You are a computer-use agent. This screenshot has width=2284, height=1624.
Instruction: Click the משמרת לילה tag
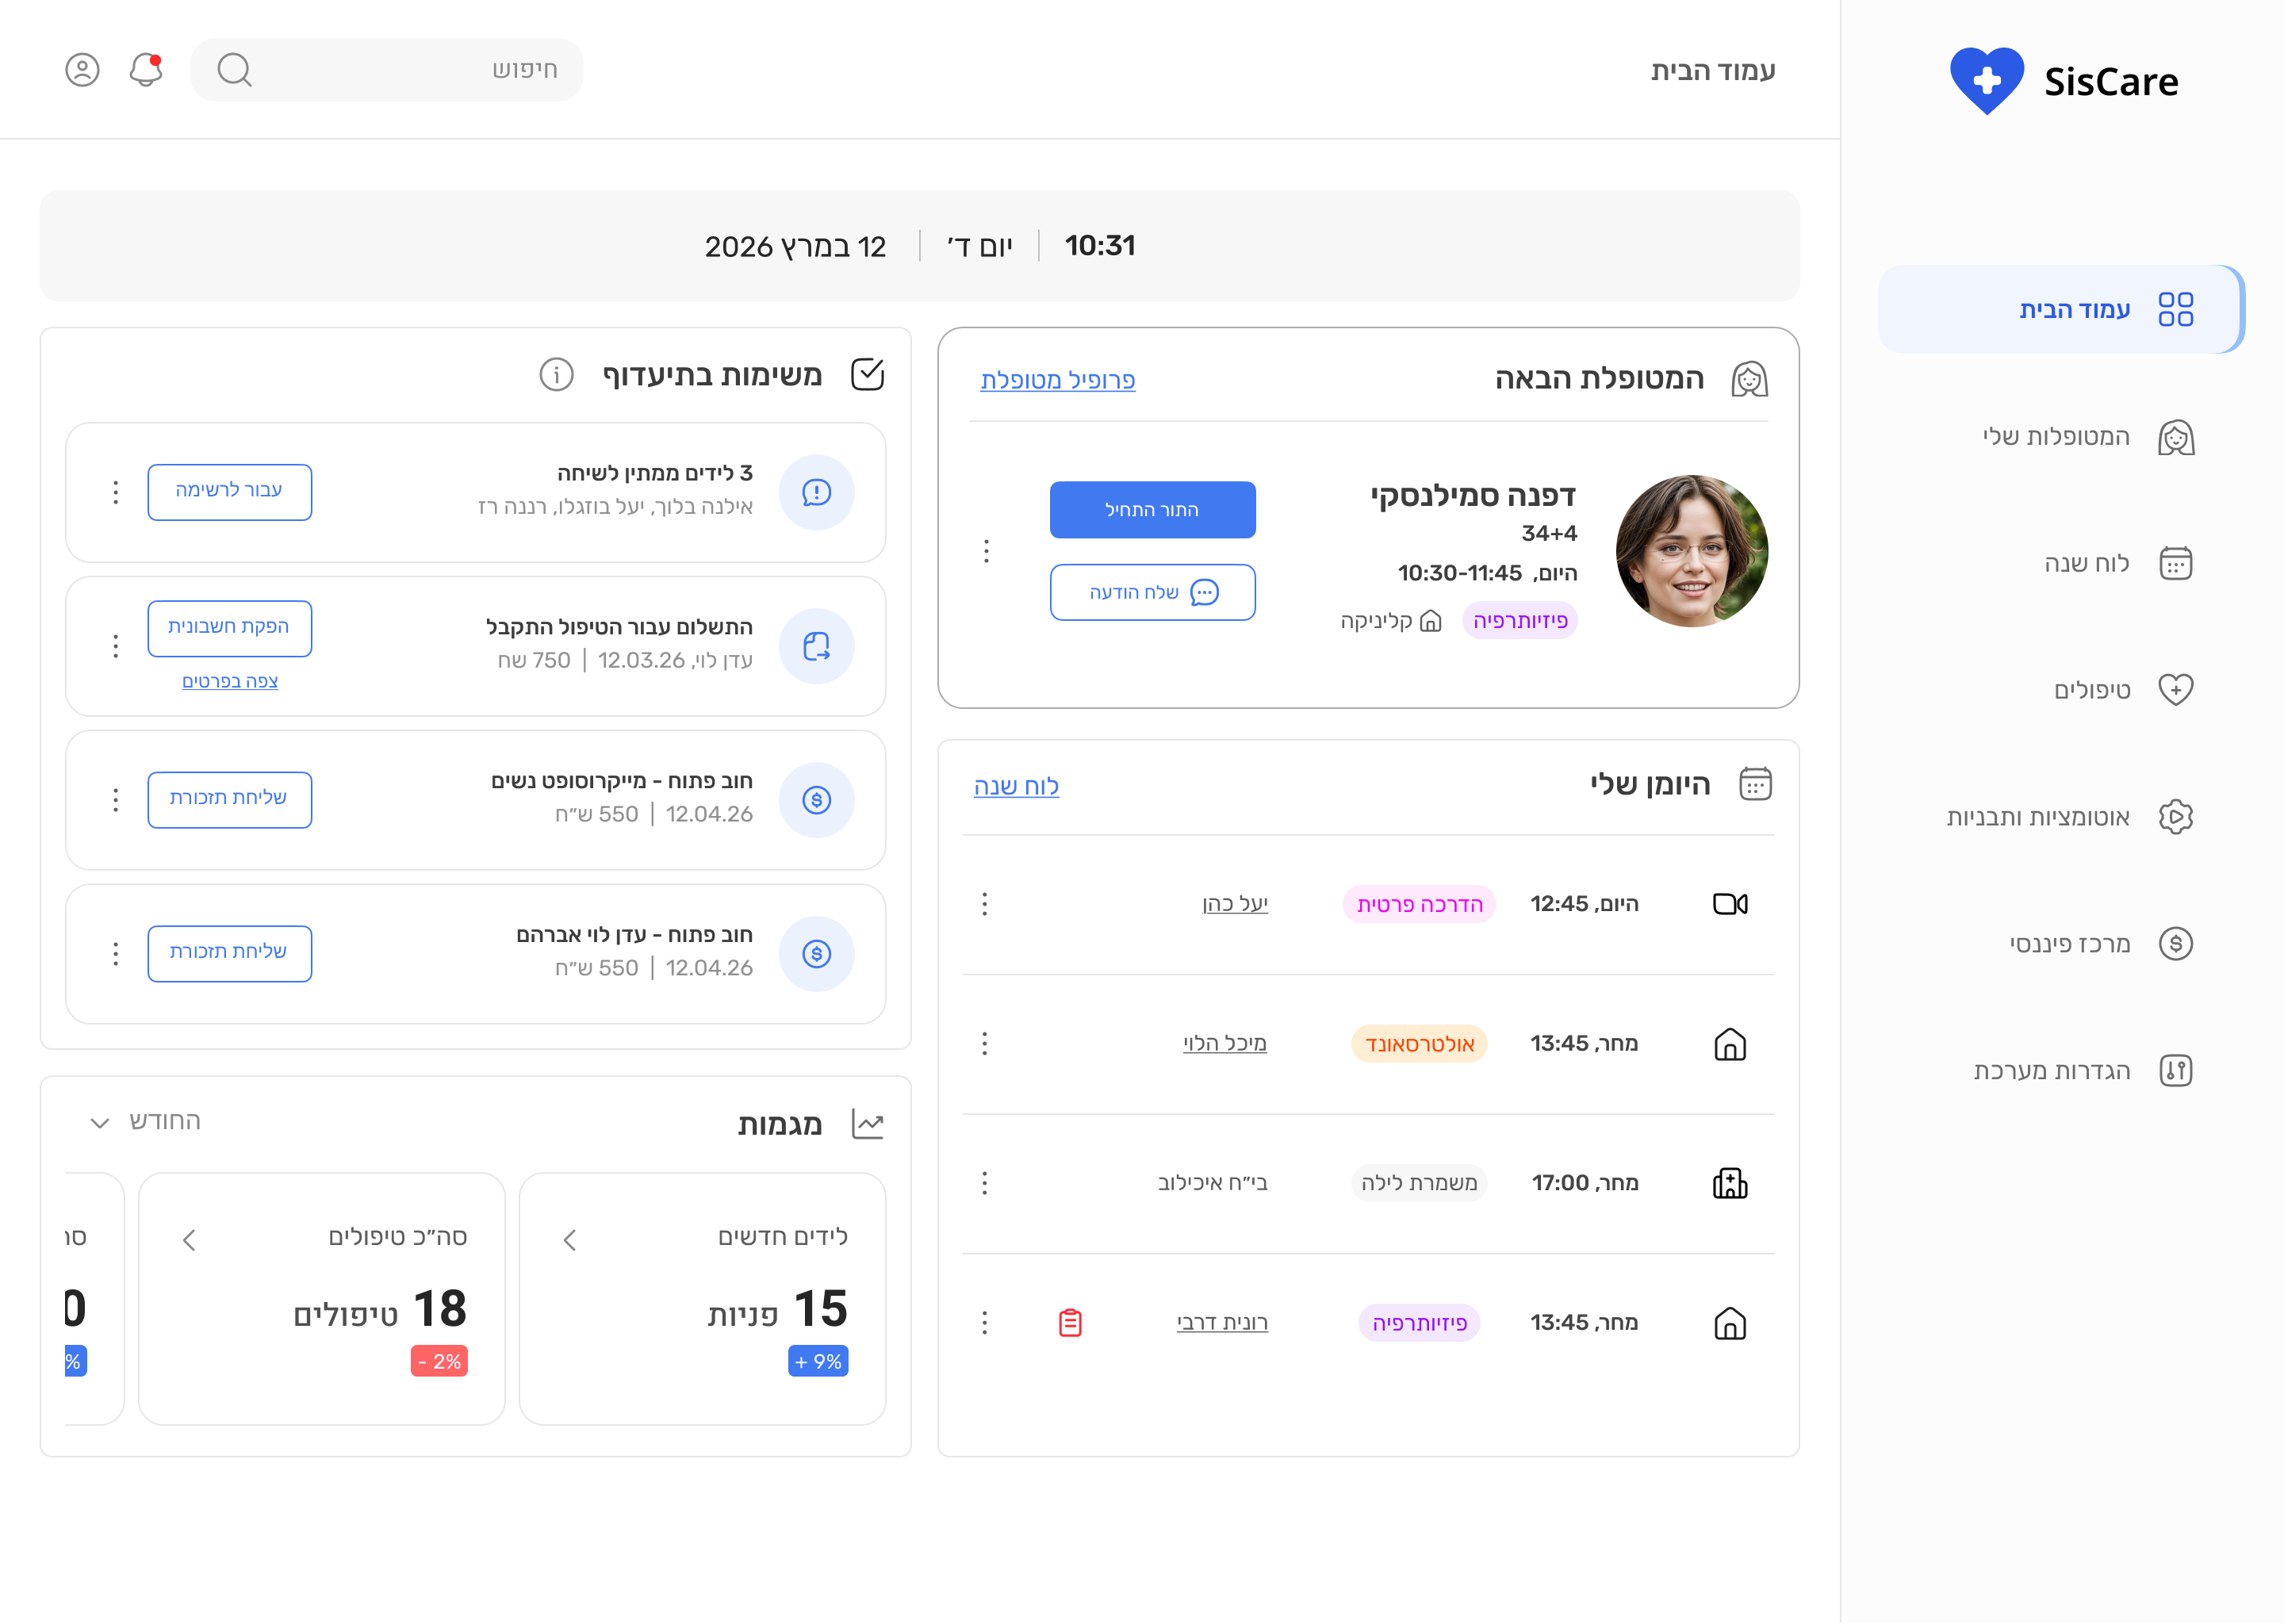click(x=1419, y=1184)
